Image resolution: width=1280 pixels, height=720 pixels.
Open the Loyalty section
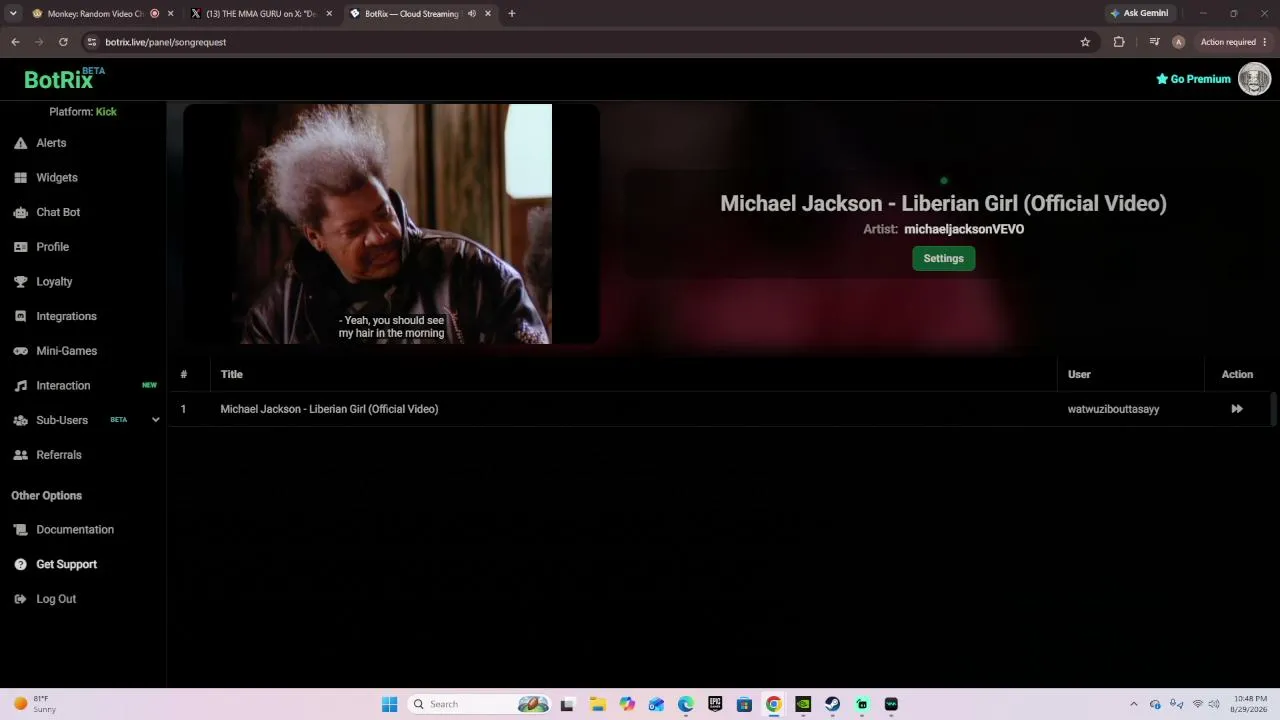point(54,282)
